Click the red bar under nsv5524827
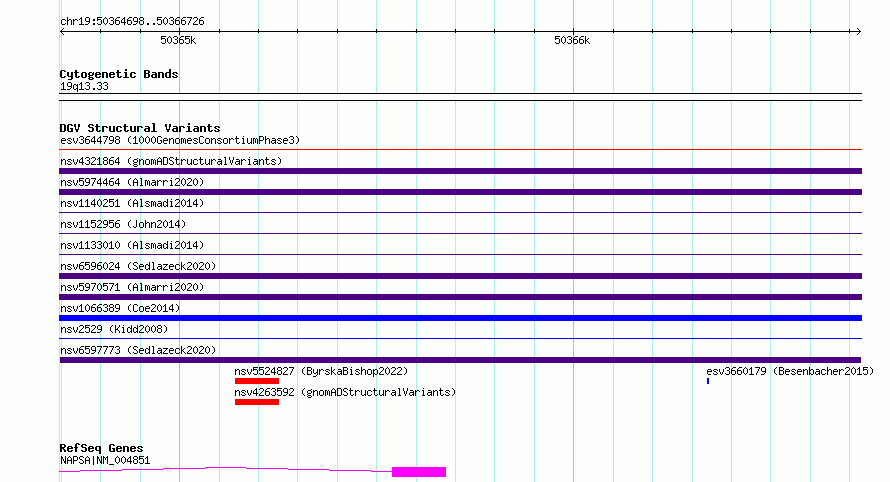Viewport: 890px width, 482px height. (257, 381)
